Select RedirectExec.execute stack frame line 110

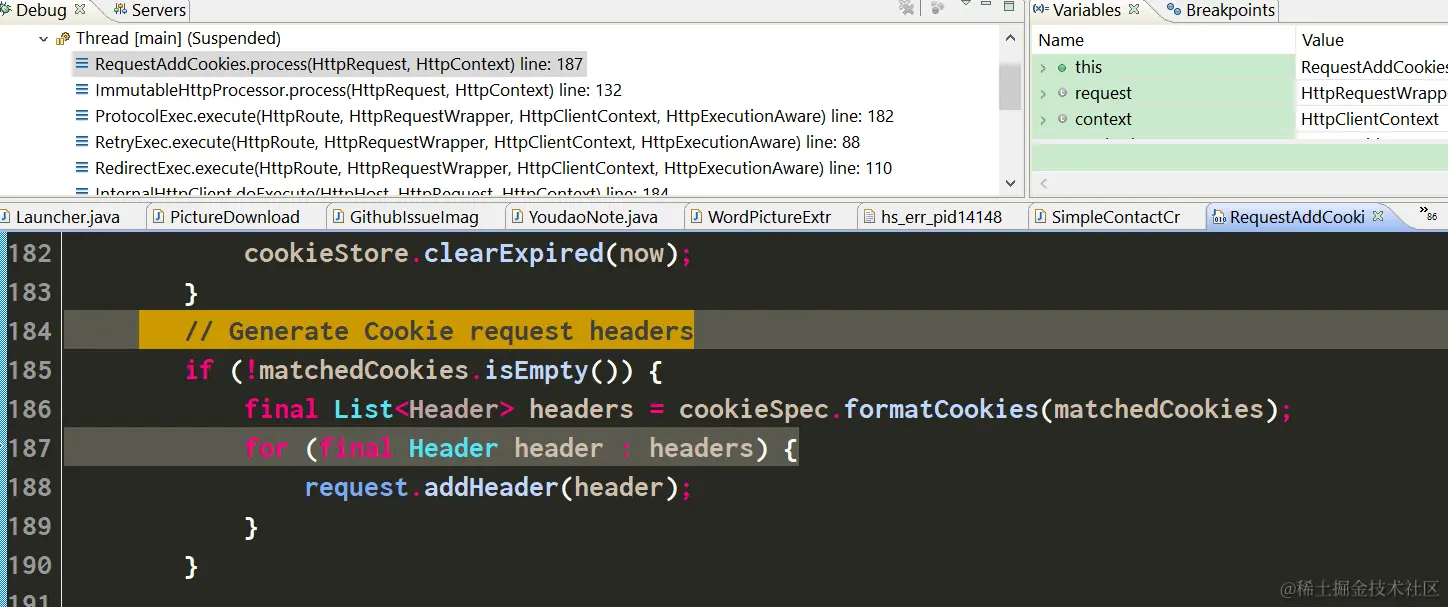coord(493,168)
